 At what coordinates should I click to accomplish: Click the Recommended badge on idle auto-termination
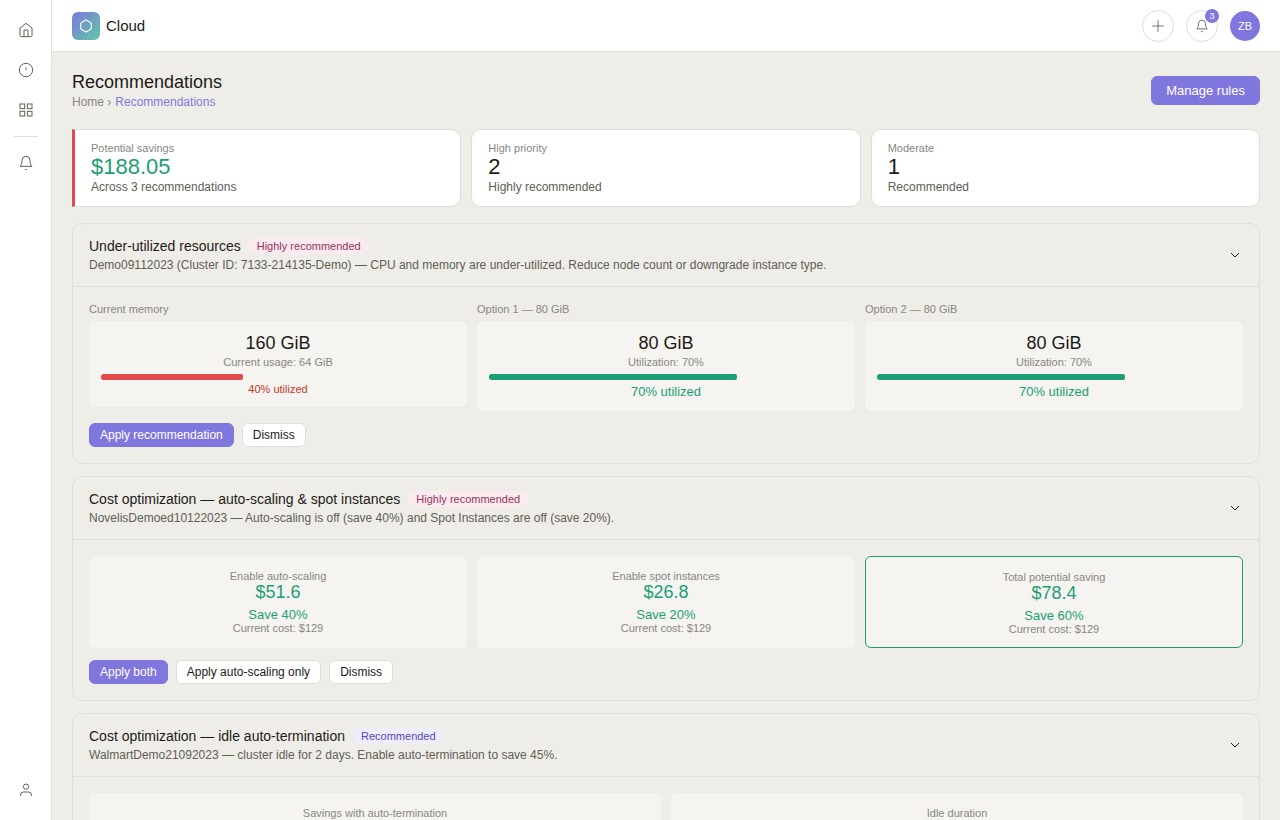click(398, 736)
